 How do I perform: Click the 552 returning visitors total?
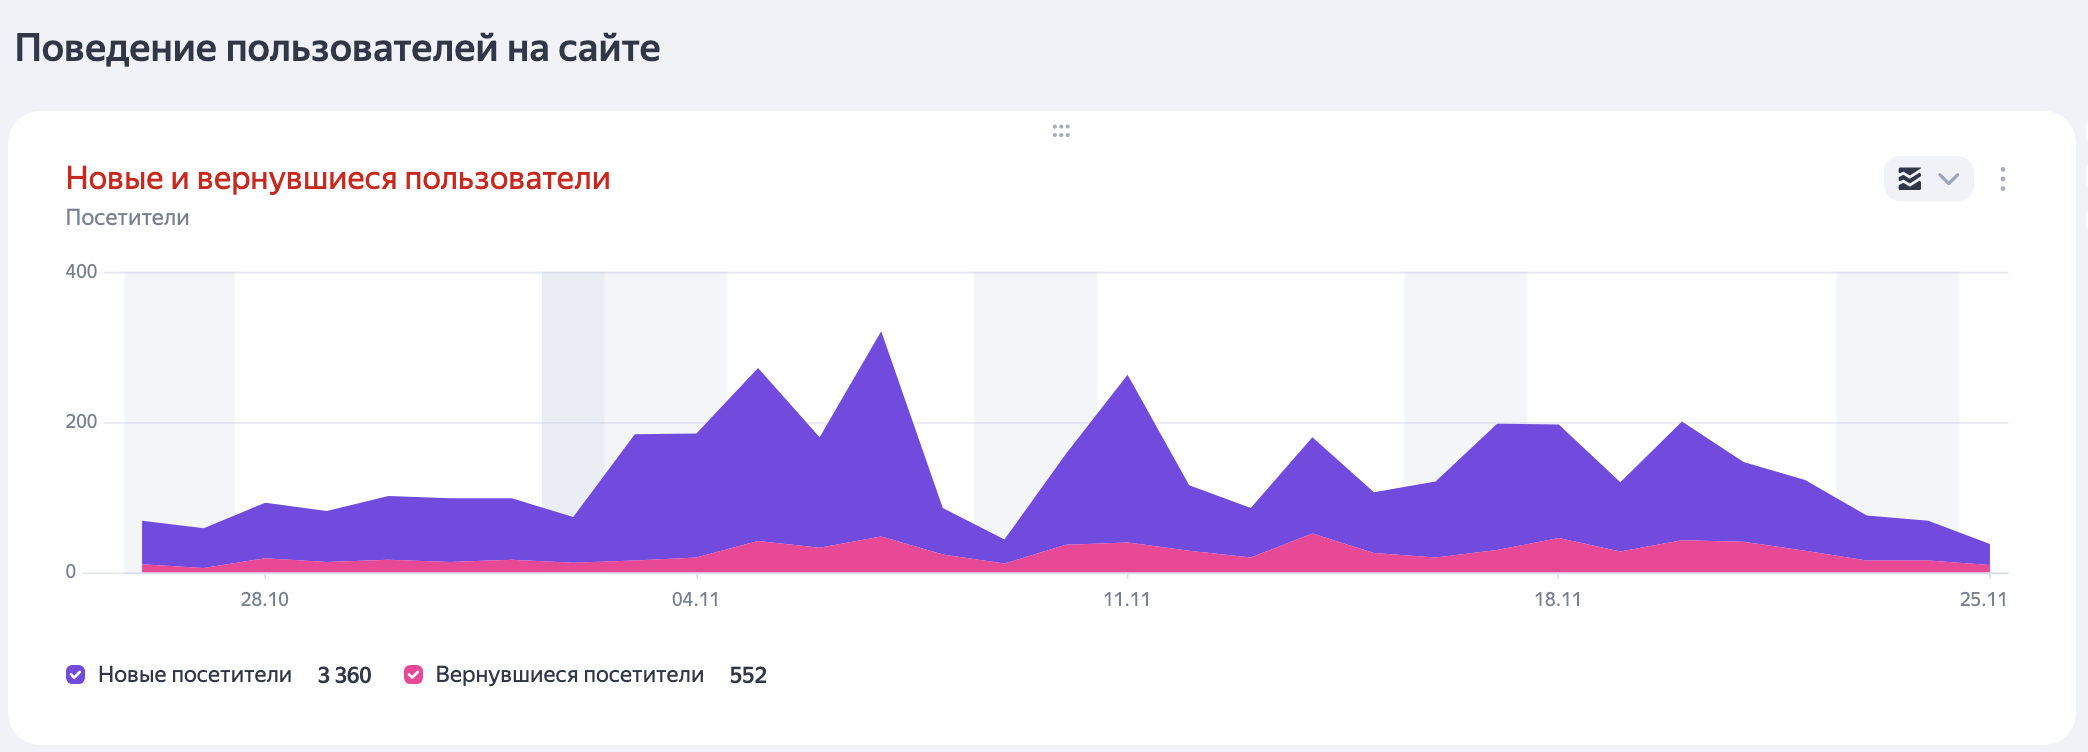(748, 675)
